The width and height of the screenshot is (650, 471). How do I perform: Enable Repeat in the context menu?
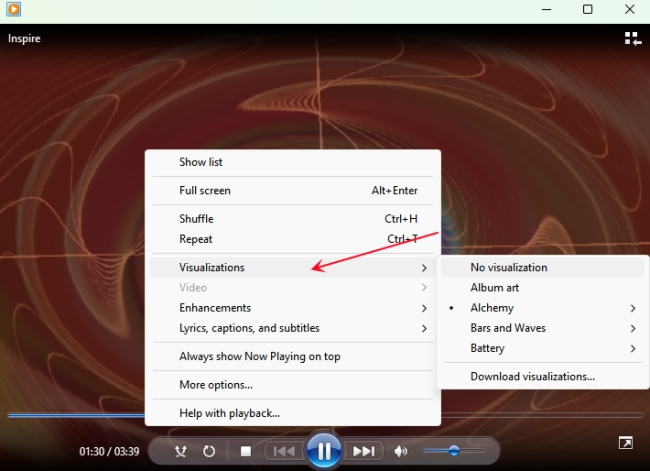293,239
